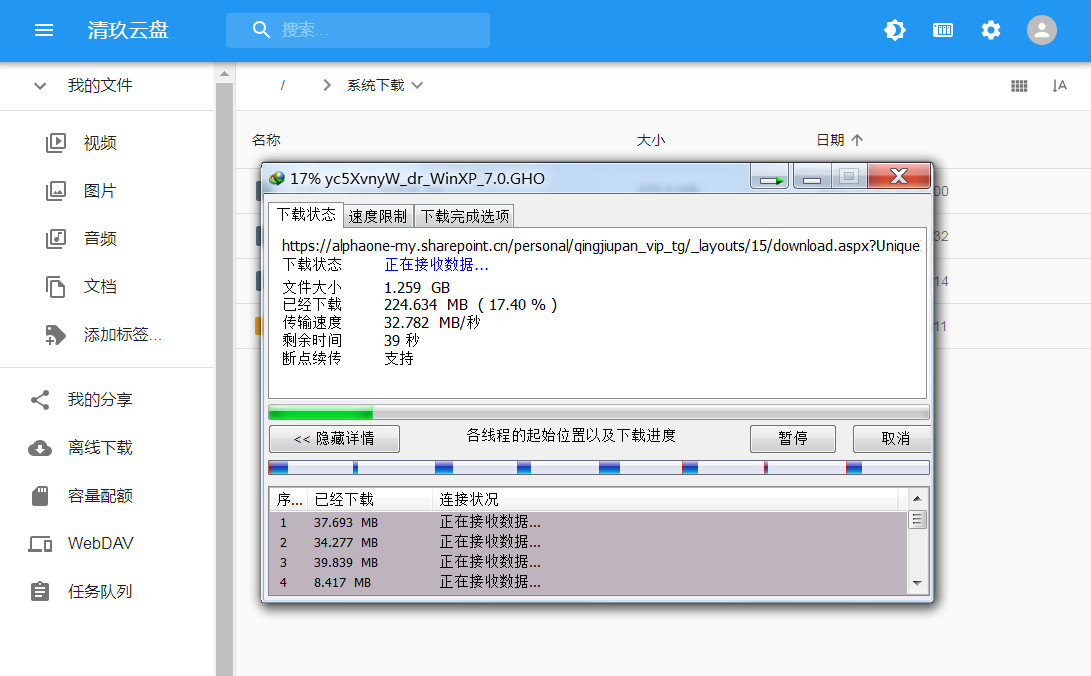
Task: Cancel the download with 取消 button
Action: [892, 438]
